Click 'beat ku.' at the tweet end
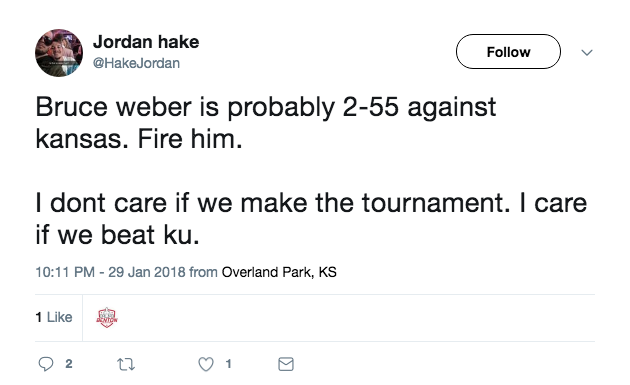This screenshot has width=630, height=385. (150, 235)
